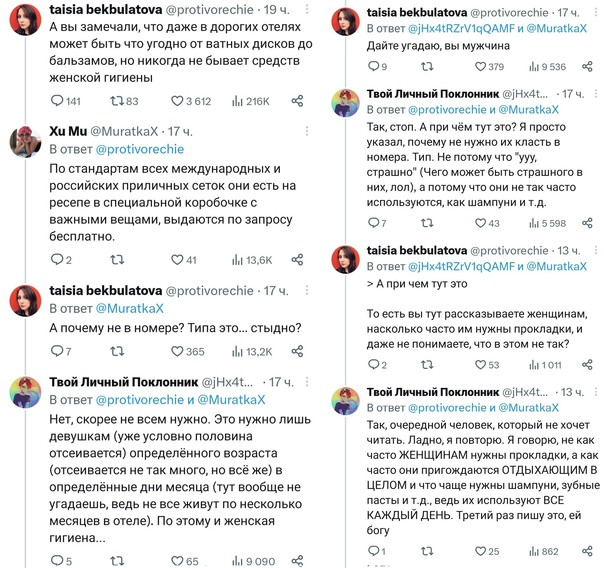
Task: Open more options on 'Дайте угадаю' tweet
Action: pyautogui.click(x=596, y=12)
